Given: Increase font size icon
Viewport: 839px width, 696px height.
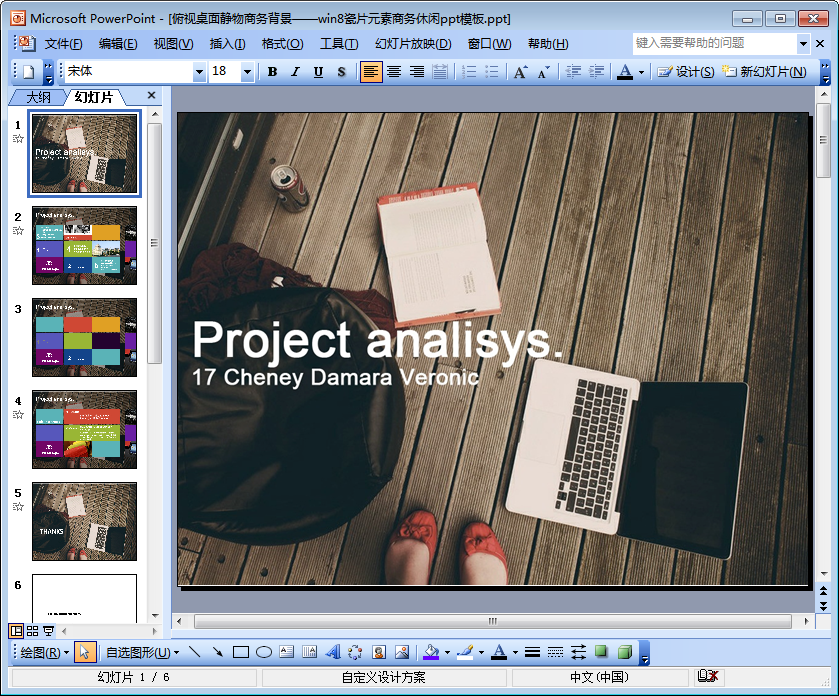Looking at the screenshot, I should tap(520, 72).
